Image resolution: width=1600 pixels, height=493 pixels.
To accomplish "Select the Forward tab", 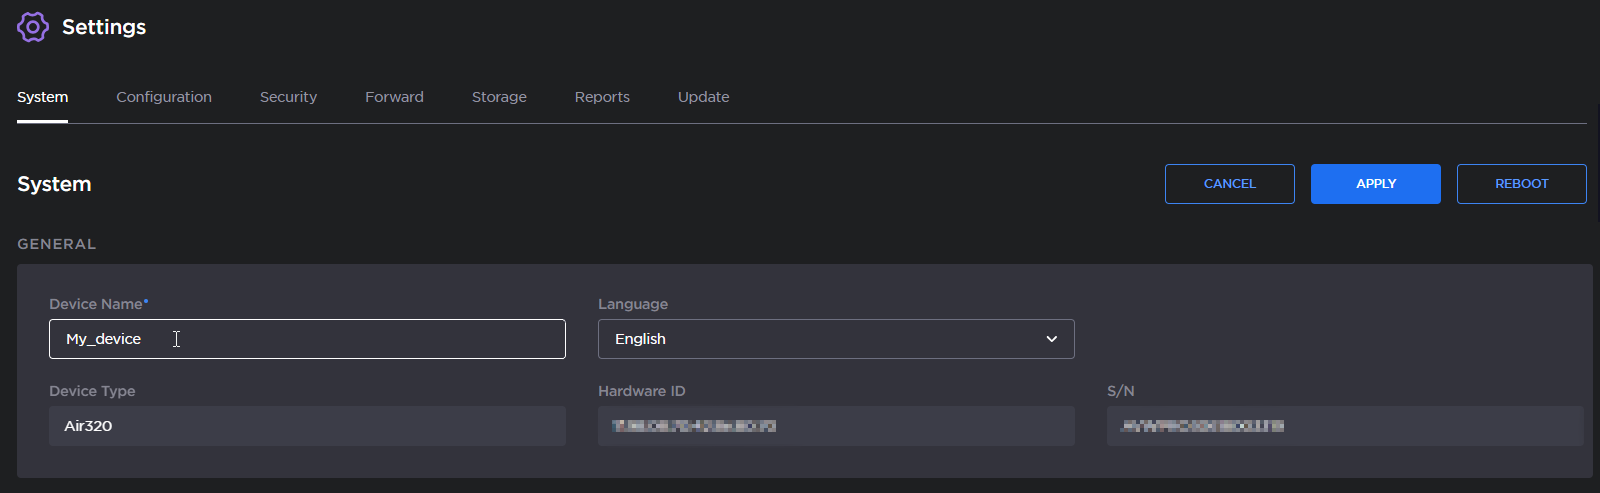I will pyautogui.click(x=394, y=97).
